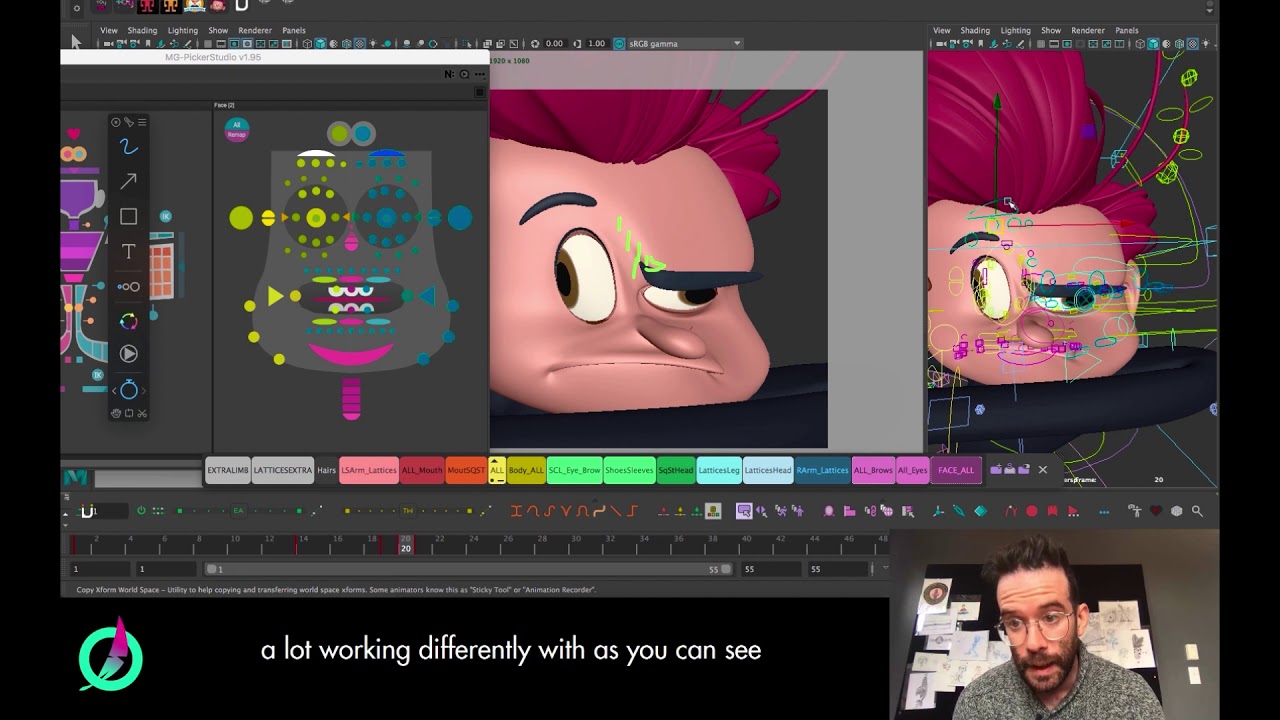Open Shading menu in left viewport panel
Image resolution: width=1280 pixels, height=720 pixels.
tap(142, 30)
